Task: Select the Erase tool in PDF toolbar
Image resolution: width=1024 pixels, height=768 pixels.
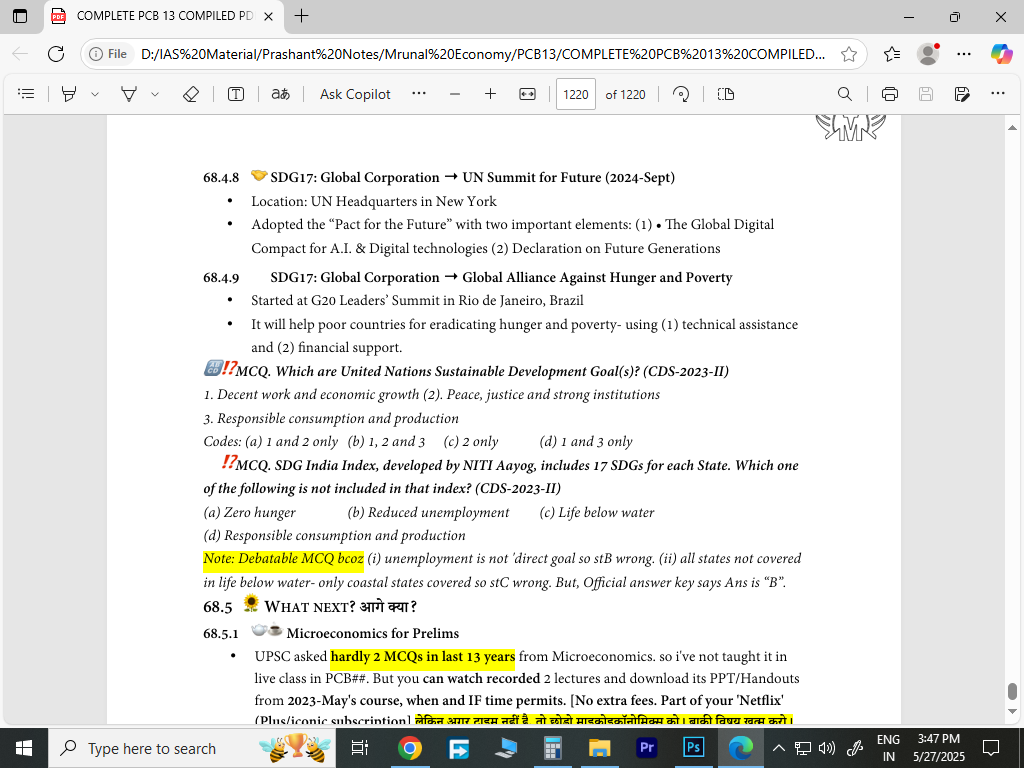Action: coord(190,94)
